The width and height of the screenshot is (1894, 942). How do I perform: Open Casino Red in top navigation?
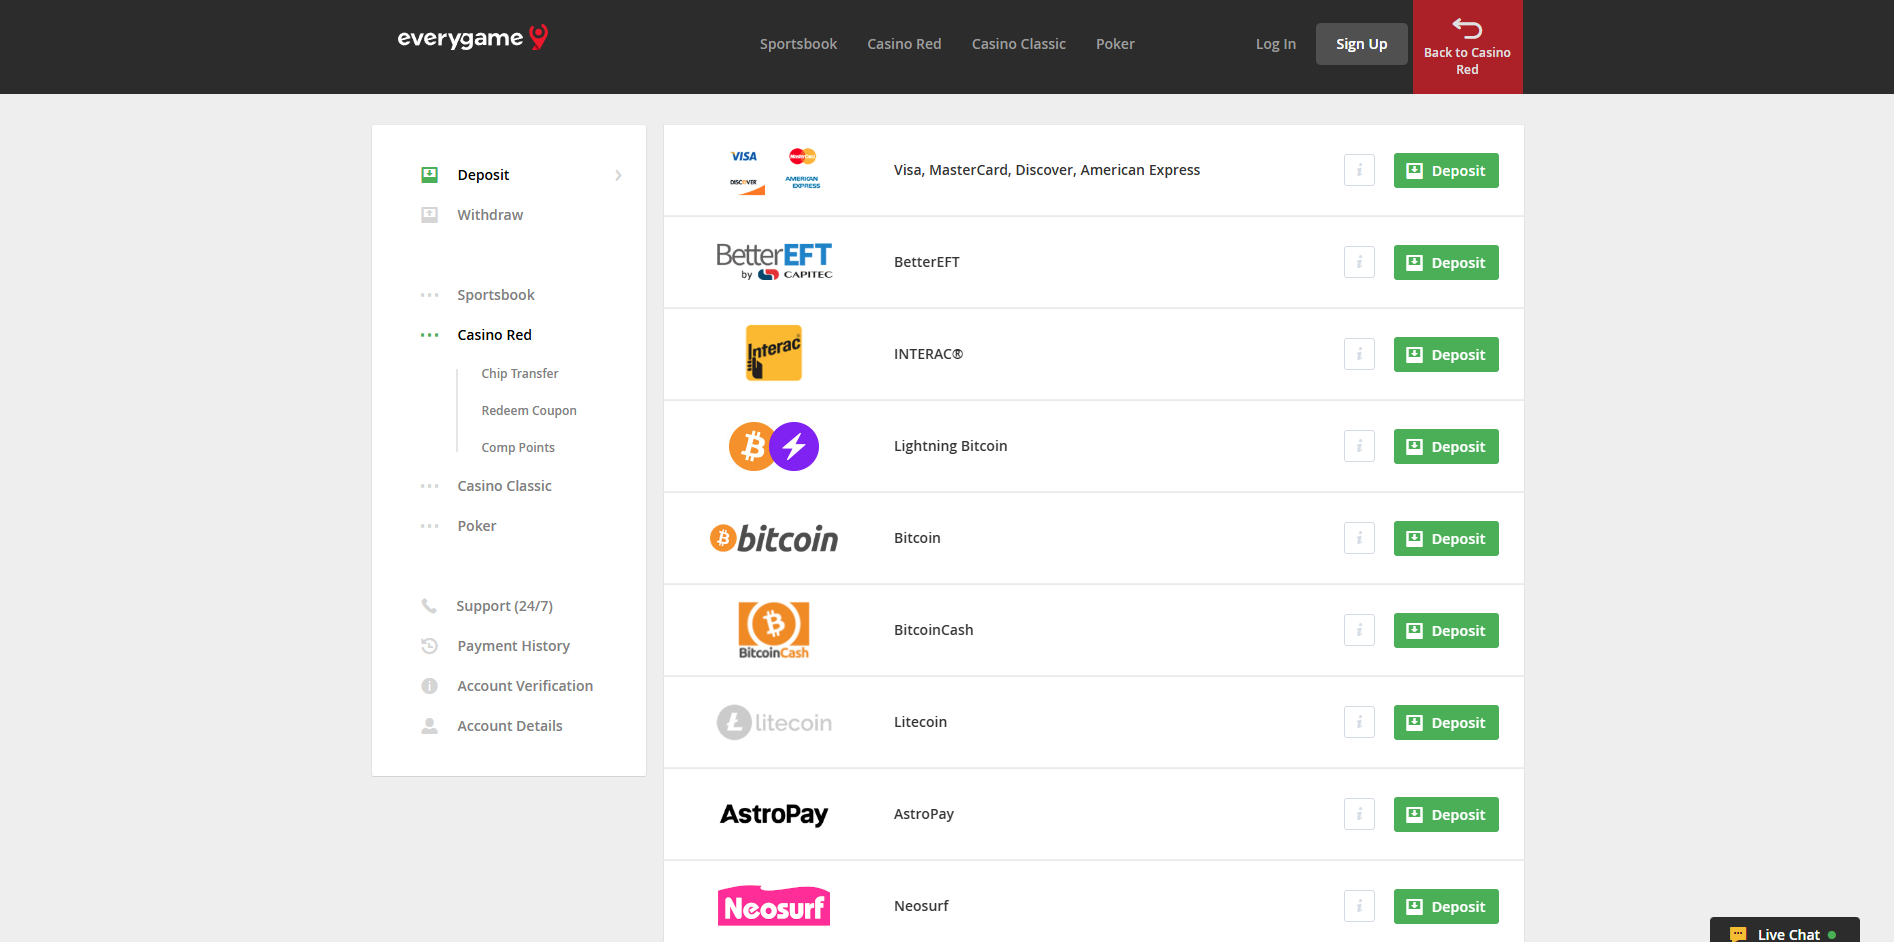(904, 44)
